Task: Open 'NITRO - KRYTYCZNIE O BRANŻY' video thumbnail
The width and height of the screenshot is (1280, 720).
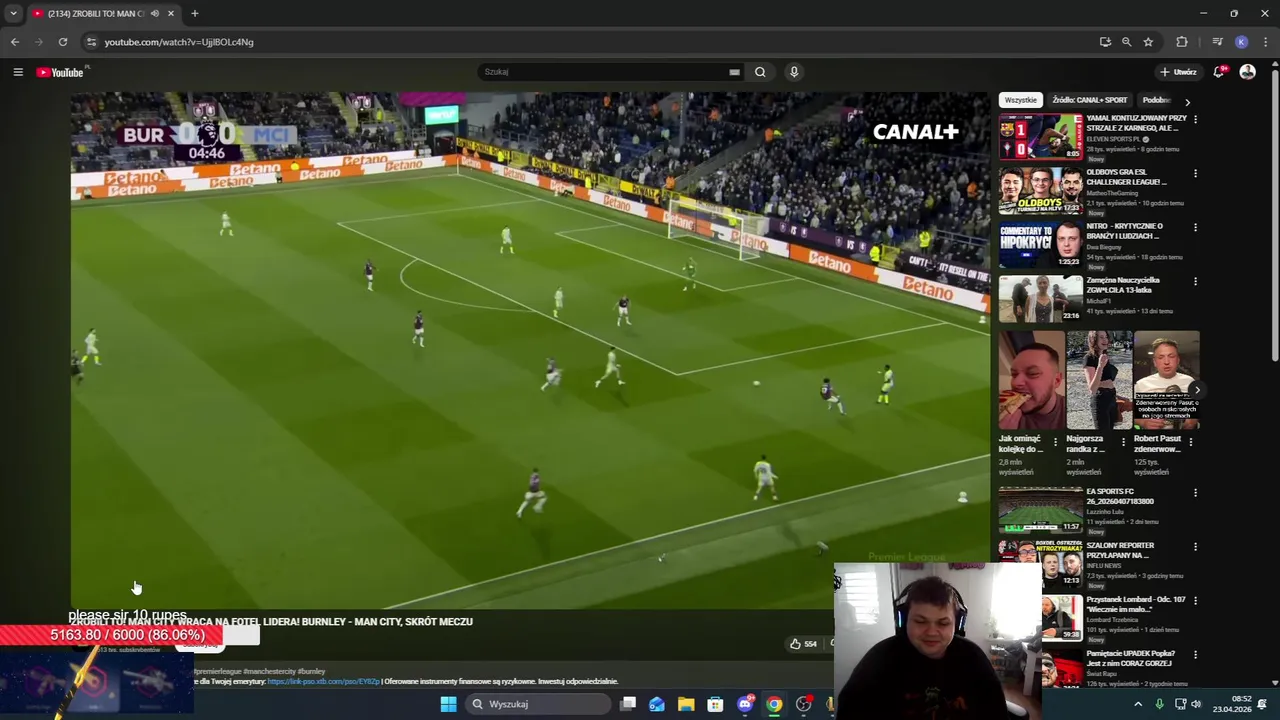Action: 1040,244
